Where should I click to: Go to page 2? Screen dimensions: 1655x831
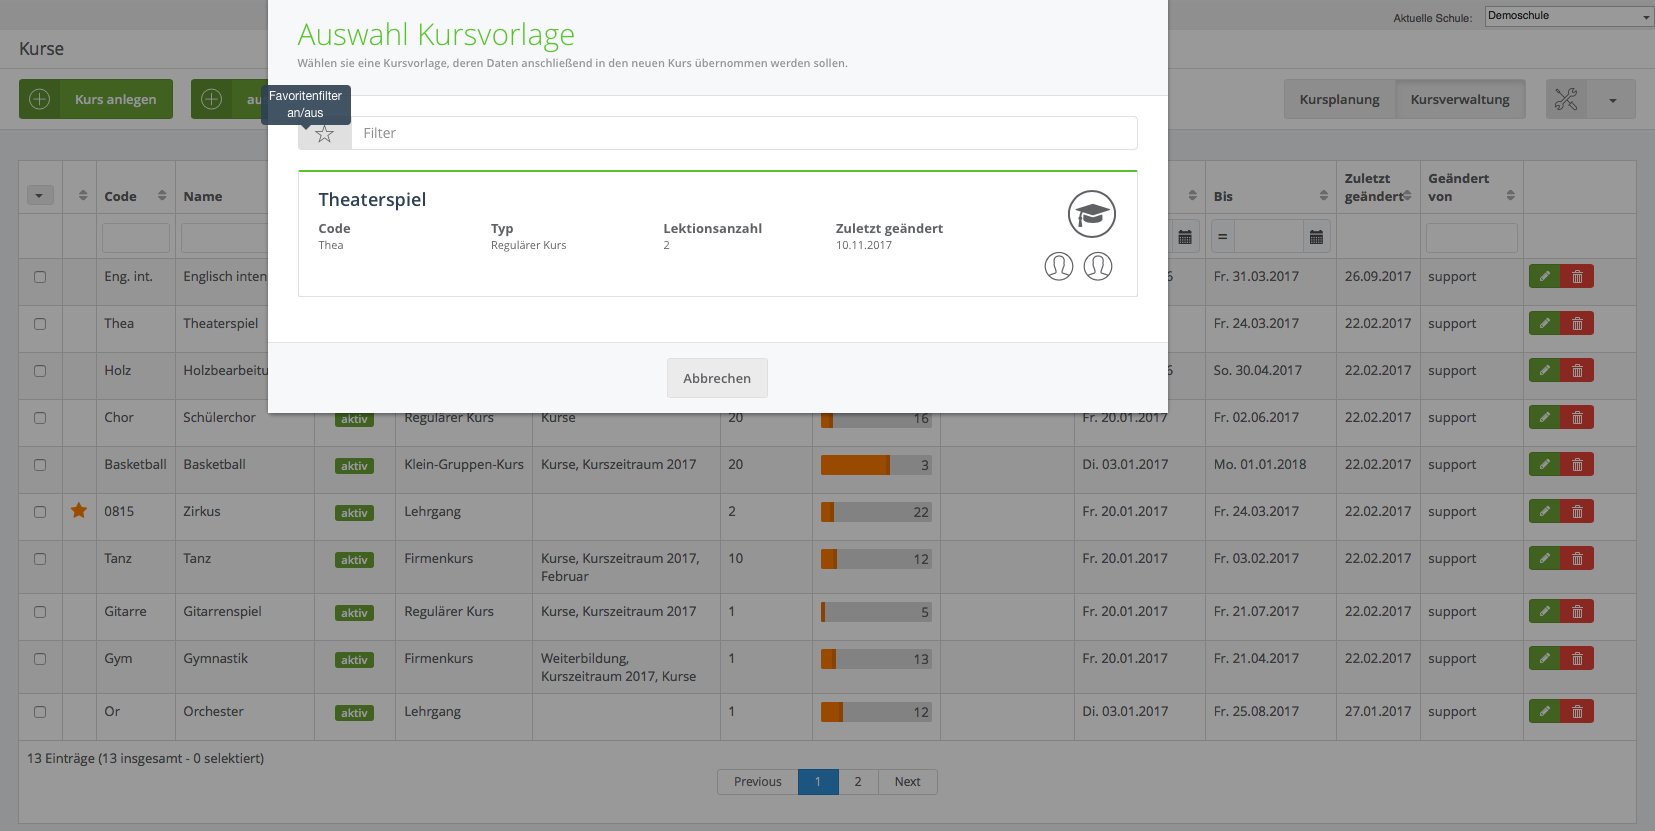click(858, 782)
